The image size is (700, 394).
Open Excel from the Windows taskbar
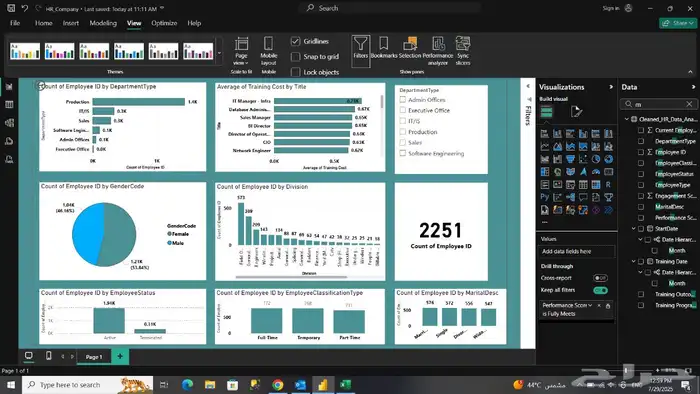(x=345, y=384)
